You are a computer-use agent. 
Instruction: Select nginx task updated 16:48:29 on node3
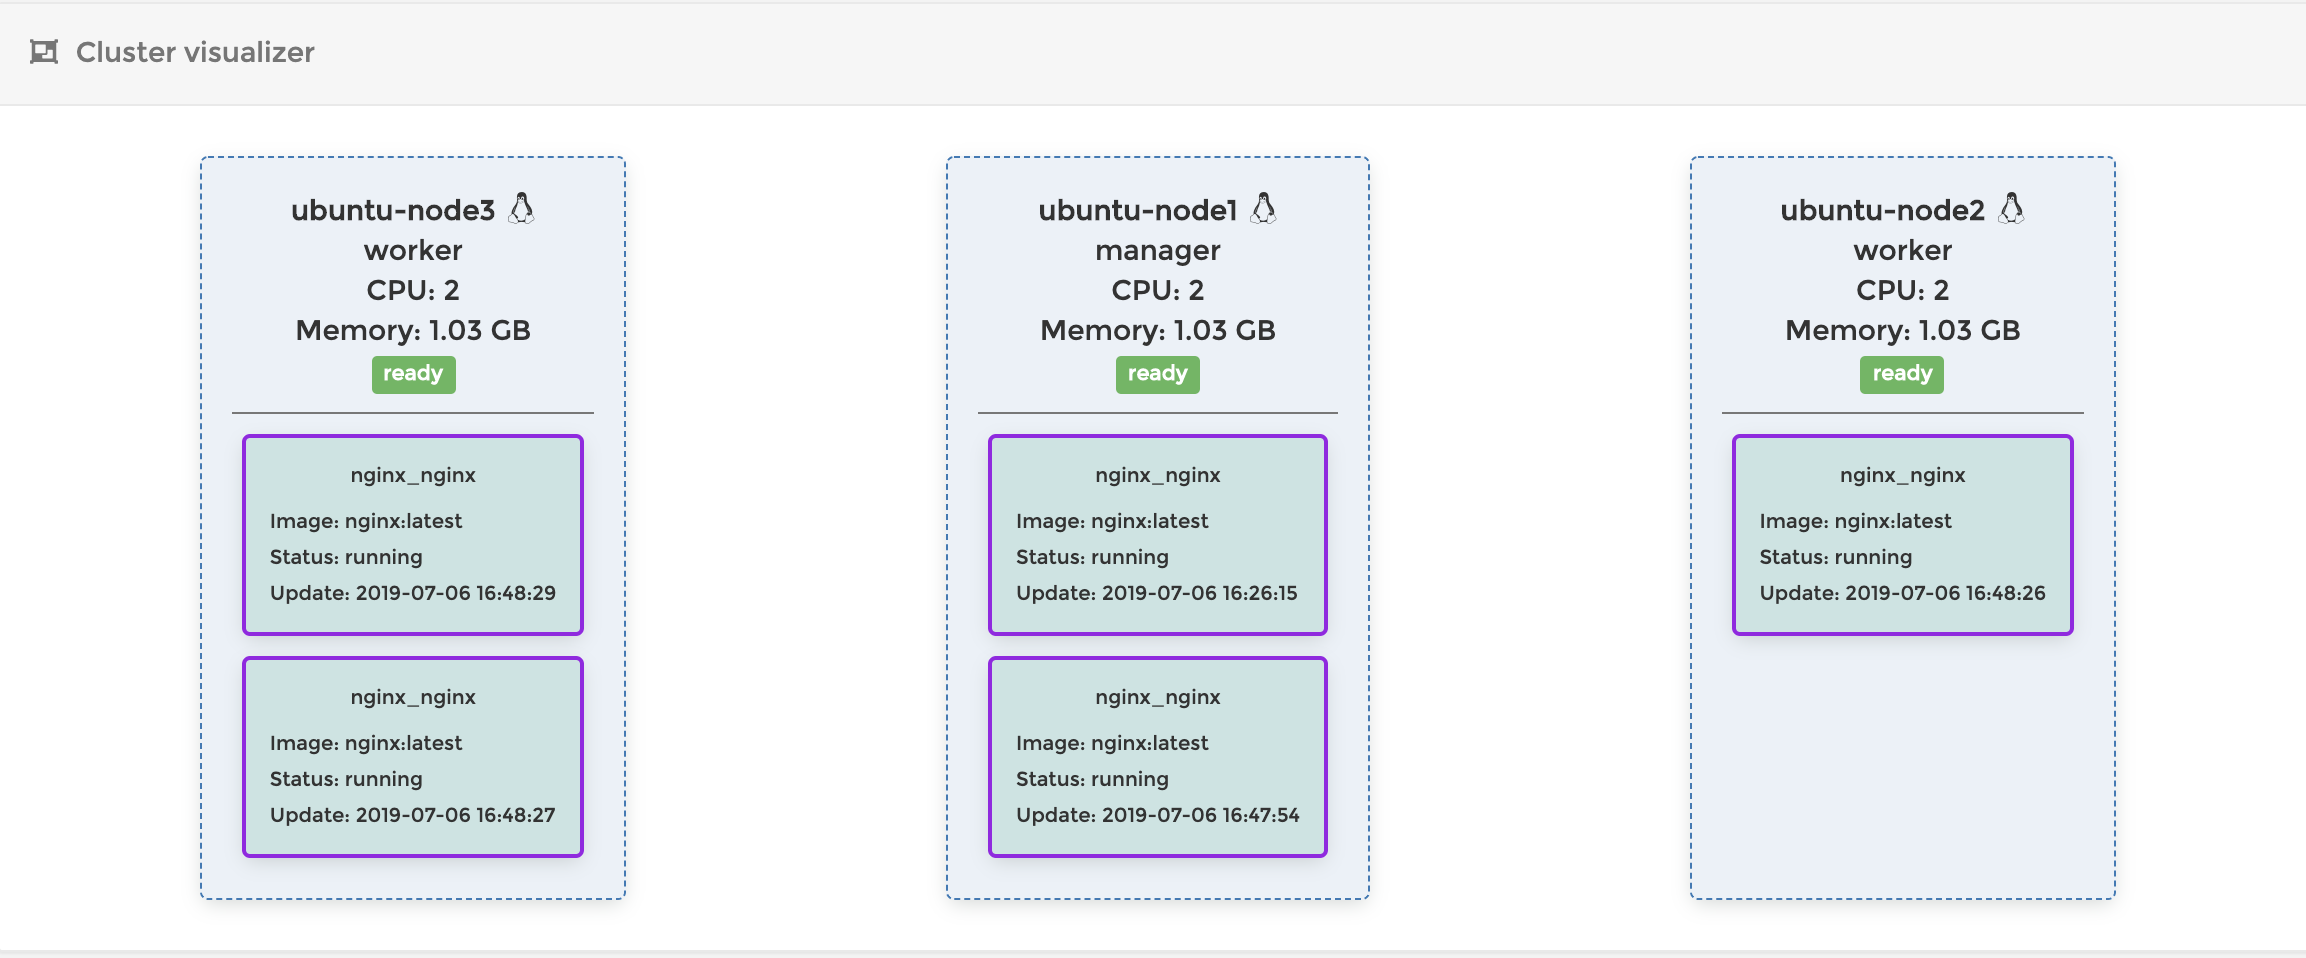[x=413, y=534]
